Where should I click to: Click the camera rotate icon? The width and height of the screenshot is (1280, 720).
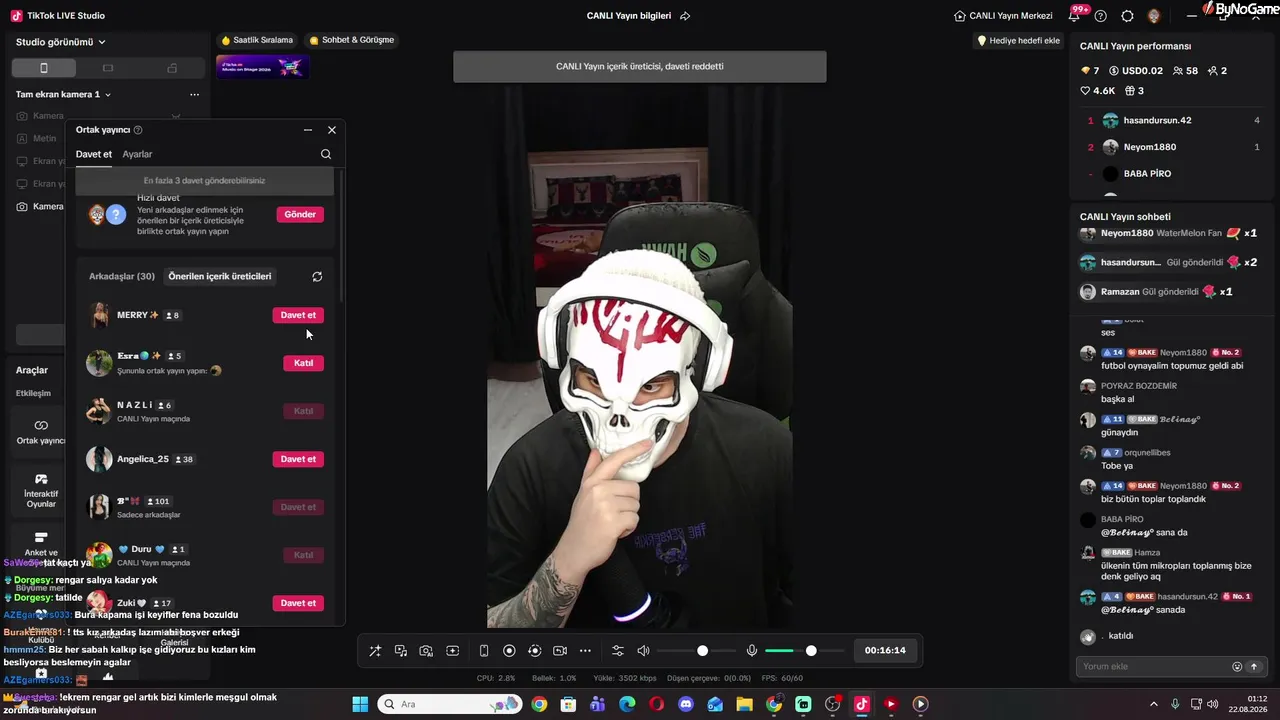(x=534, y=651)
